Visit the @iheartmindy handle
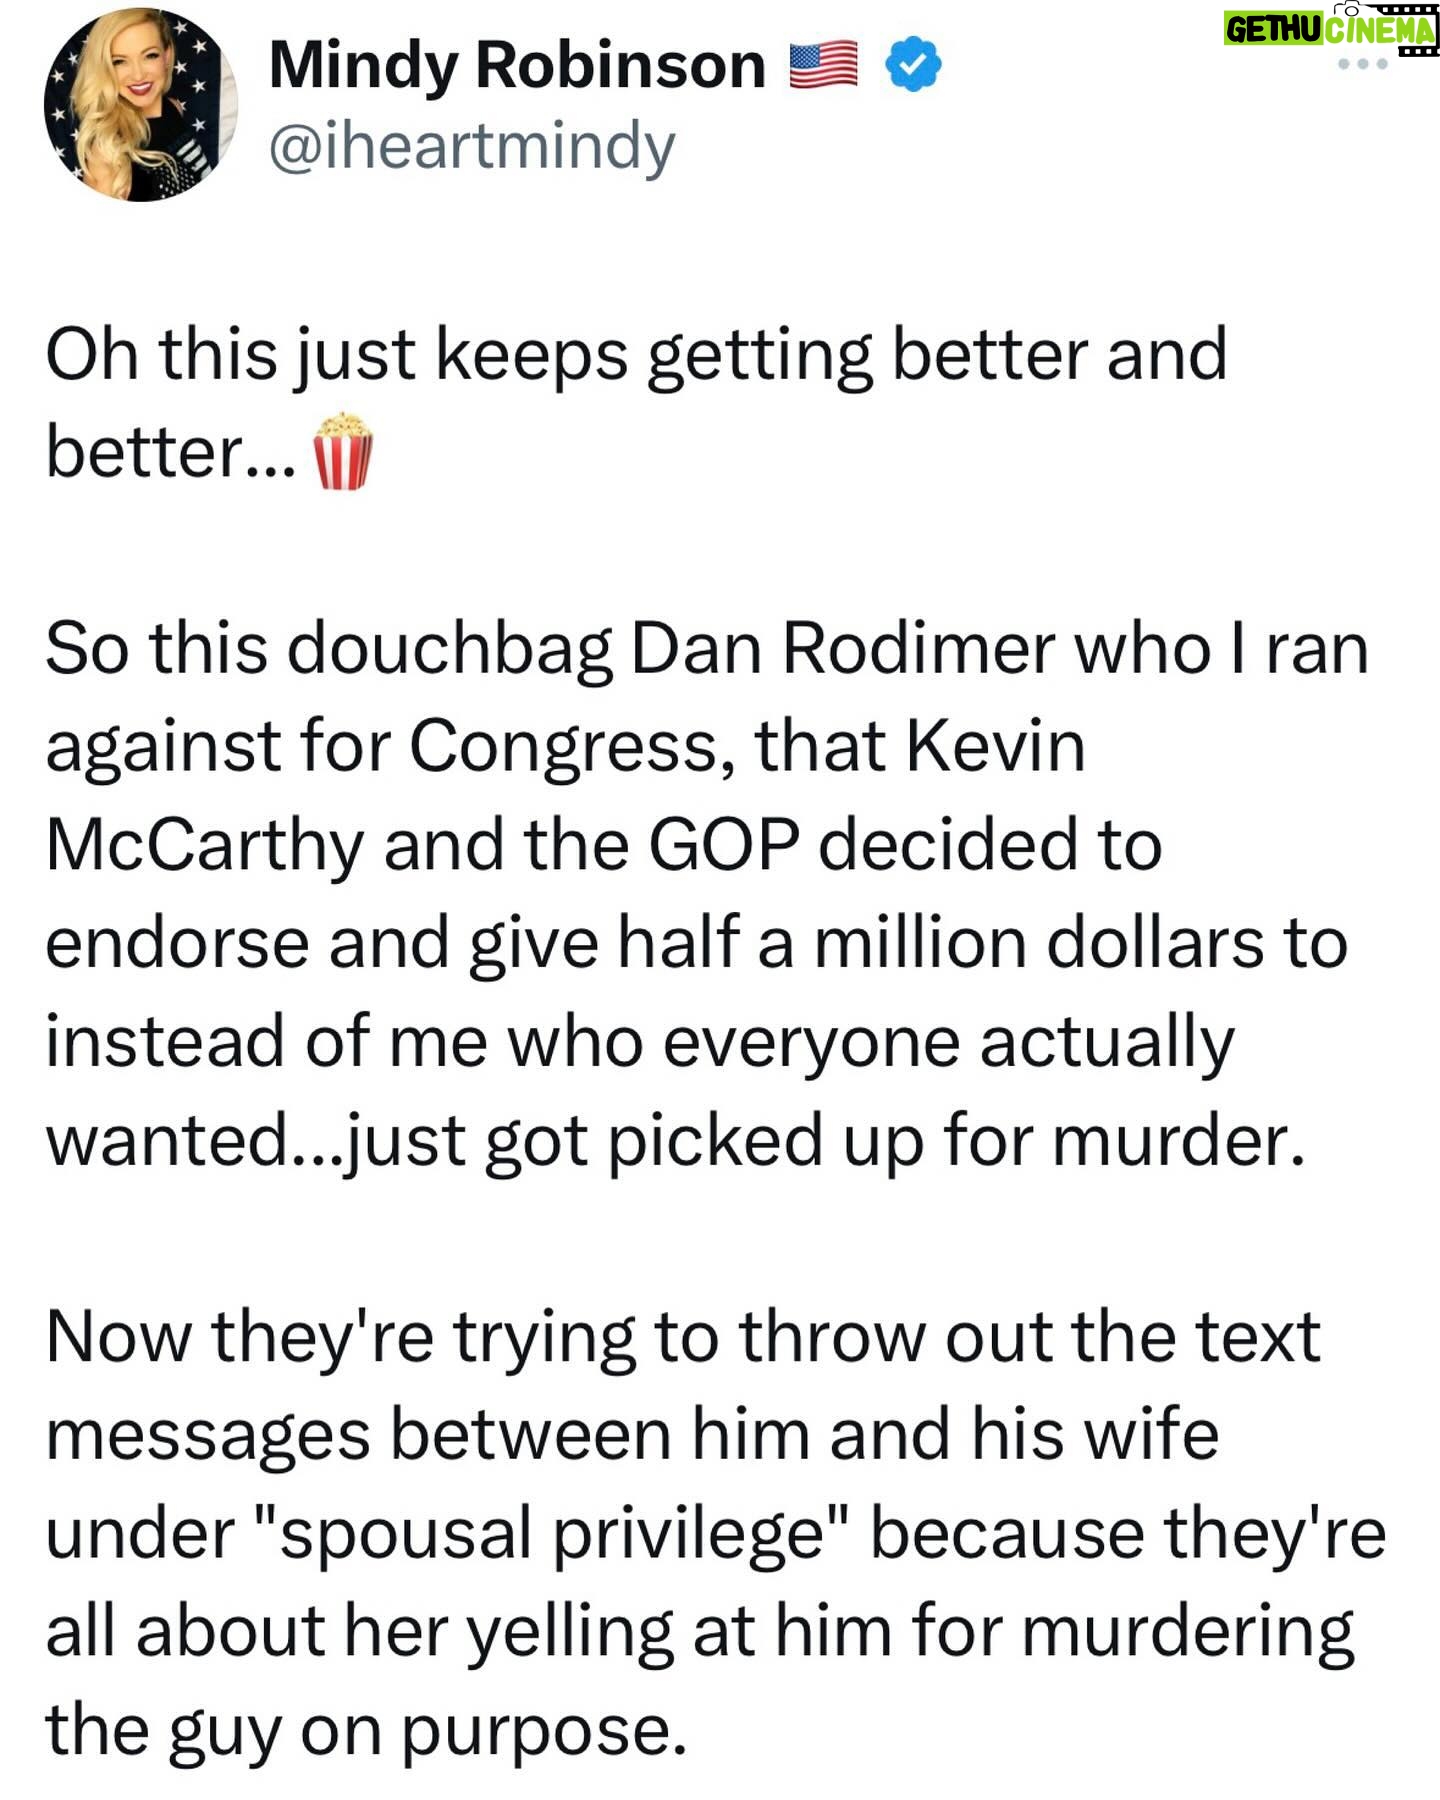Screen dimensions: 1440x1800 (x=472, y=146)
